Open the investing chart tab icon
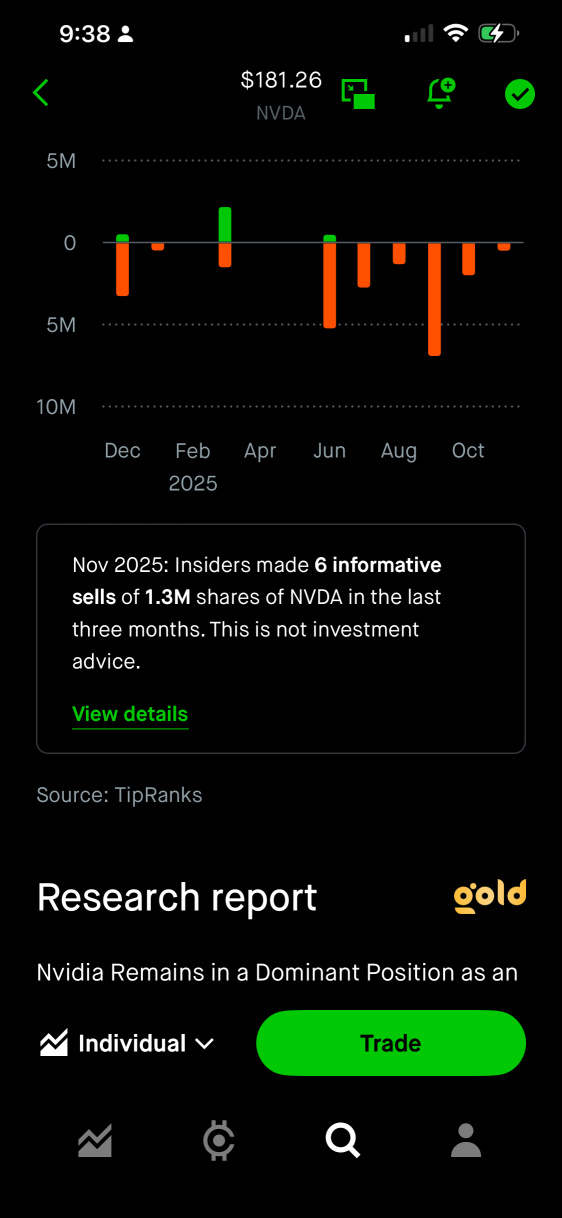This screenshot has width=562, height=1218. (x=95, y=1140)
